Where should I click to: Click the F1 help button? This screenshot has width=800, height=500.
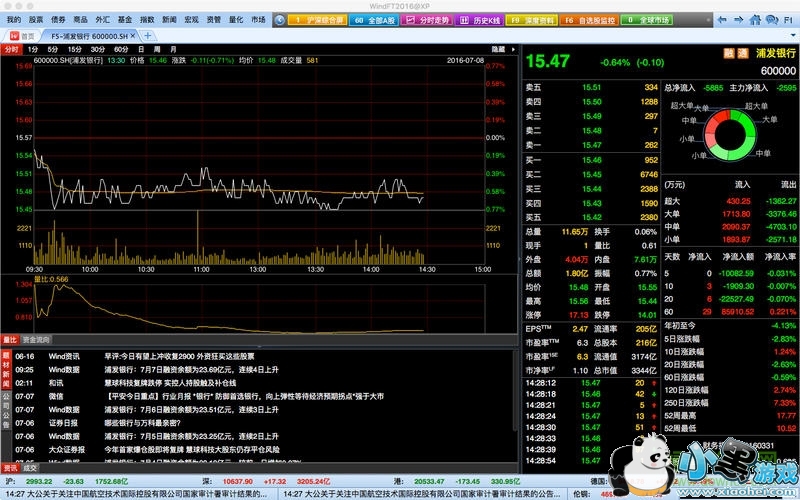788,20
